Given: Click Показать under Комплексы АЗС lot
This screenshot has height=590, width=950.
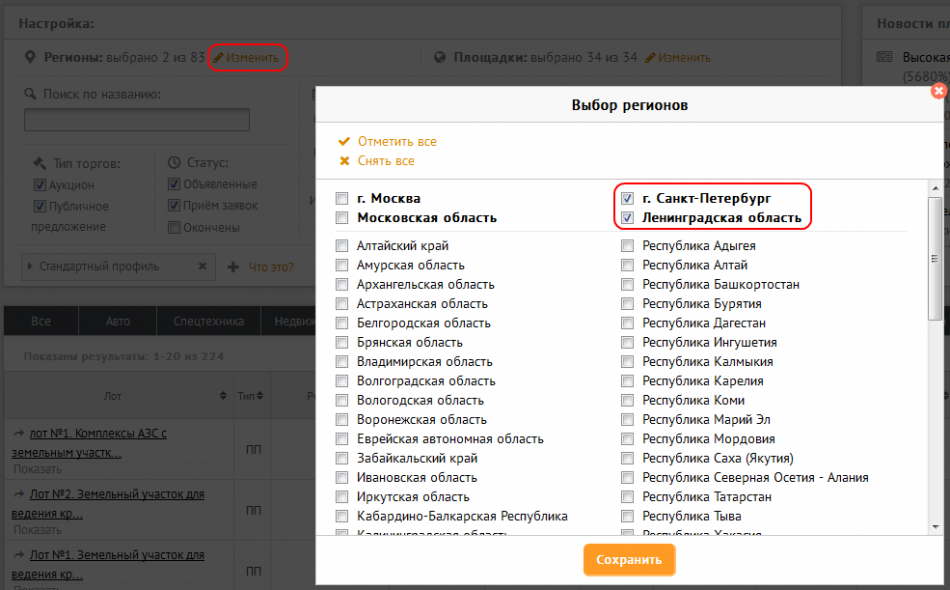Looking at the screenshot, I should tap(38, 469).
